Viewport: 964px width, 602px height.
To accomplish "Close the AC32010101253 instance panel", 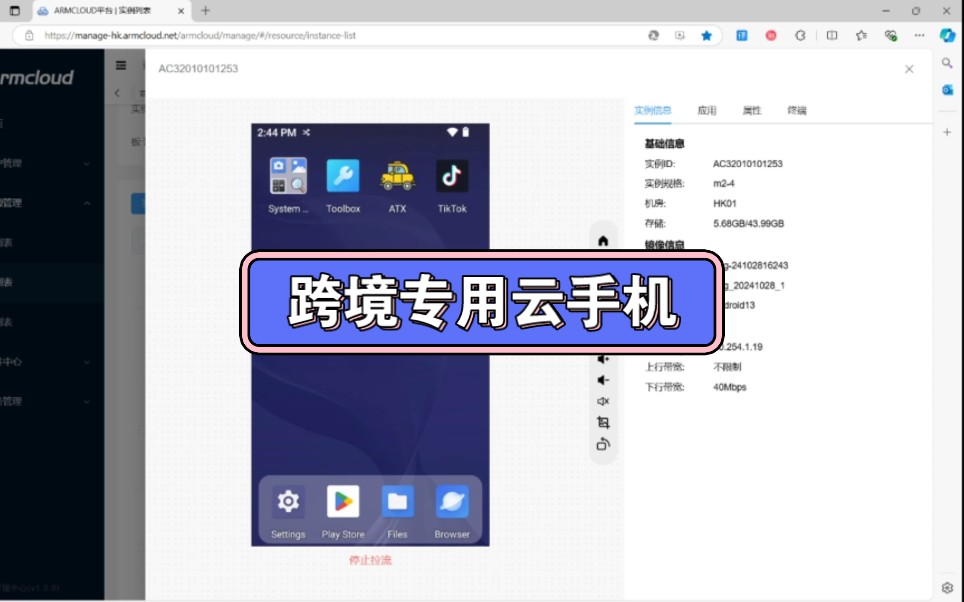I will (909, 69).
